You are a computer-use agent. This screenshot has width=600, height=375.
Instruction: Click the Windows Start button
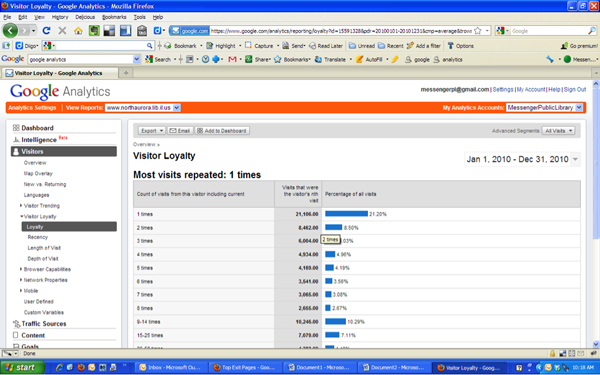[x=22, y=368]
